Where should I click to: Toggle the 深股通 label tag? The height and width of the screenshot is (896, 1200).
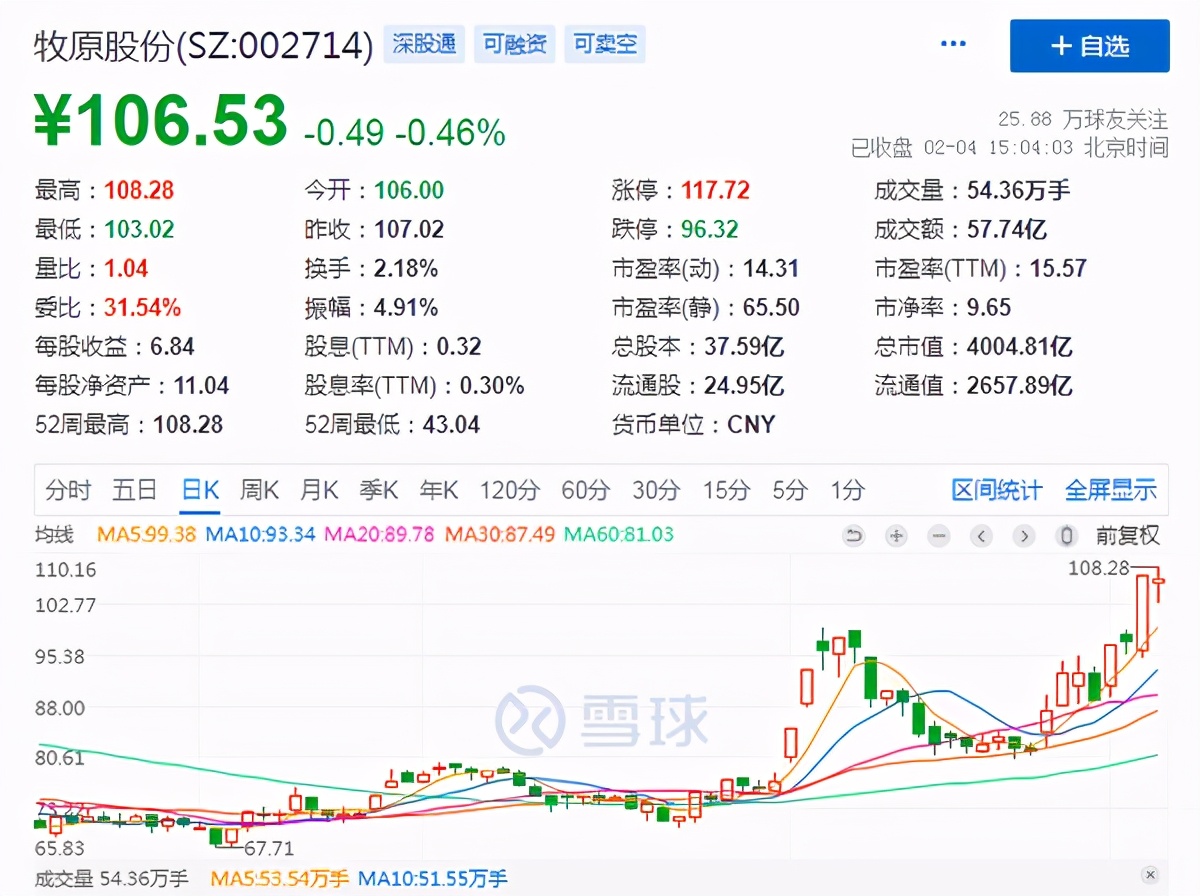pos(424,44)
